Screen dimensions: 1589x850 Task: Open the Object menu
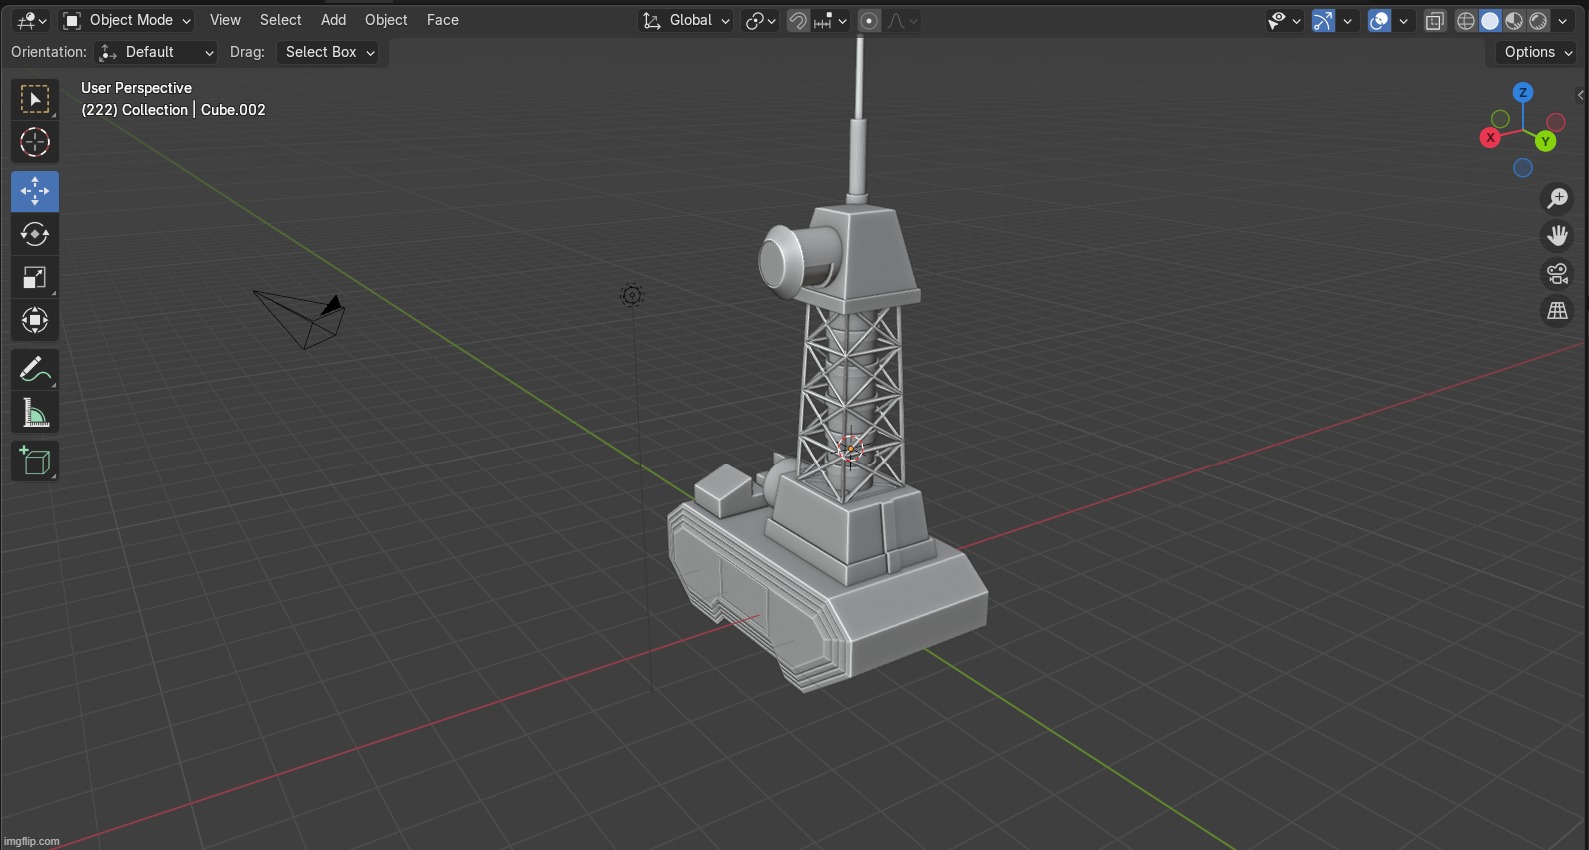386,20
